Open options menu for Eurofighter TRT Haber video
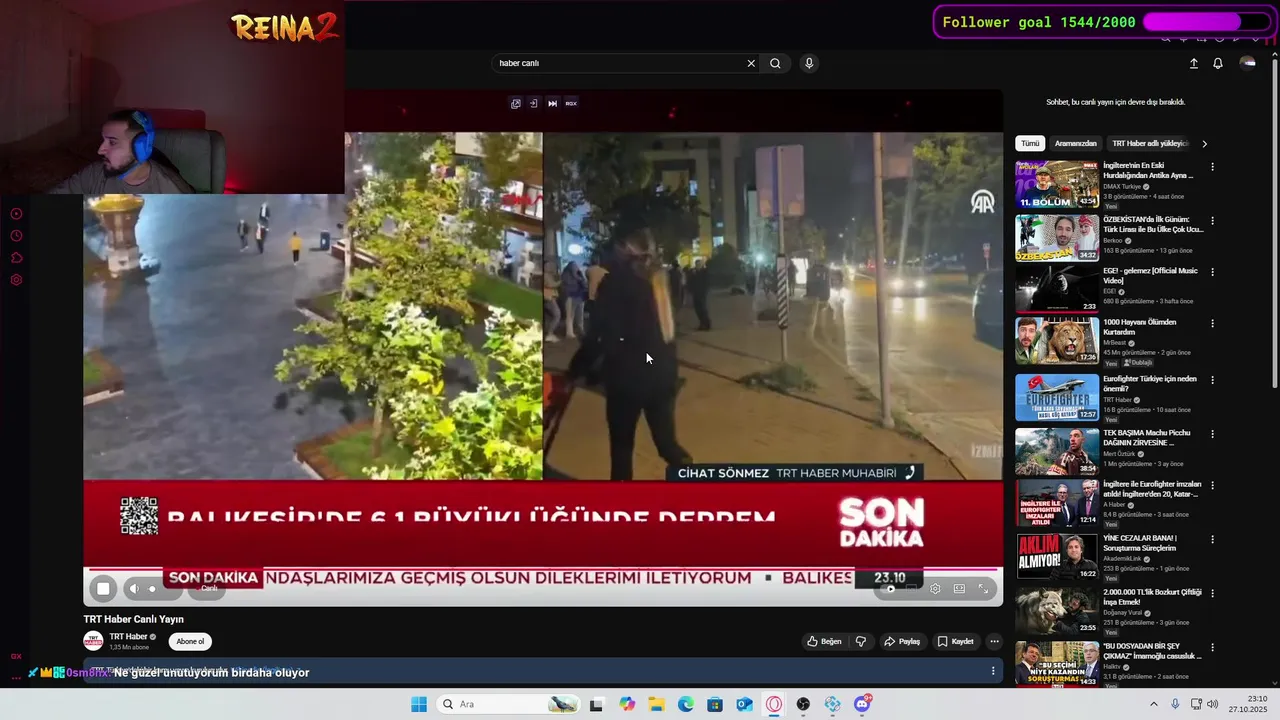Screen dimensions: 1280x720 (1212, 380)
